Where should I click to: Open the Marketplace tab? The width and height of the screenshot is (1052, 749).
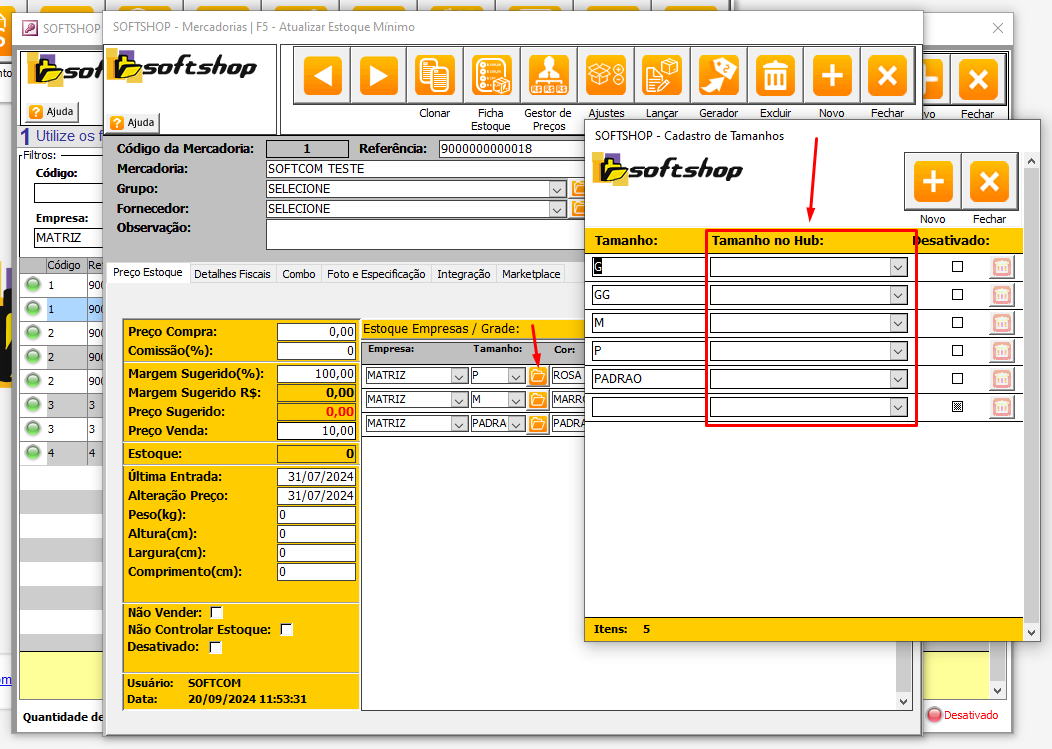[531, 274]
